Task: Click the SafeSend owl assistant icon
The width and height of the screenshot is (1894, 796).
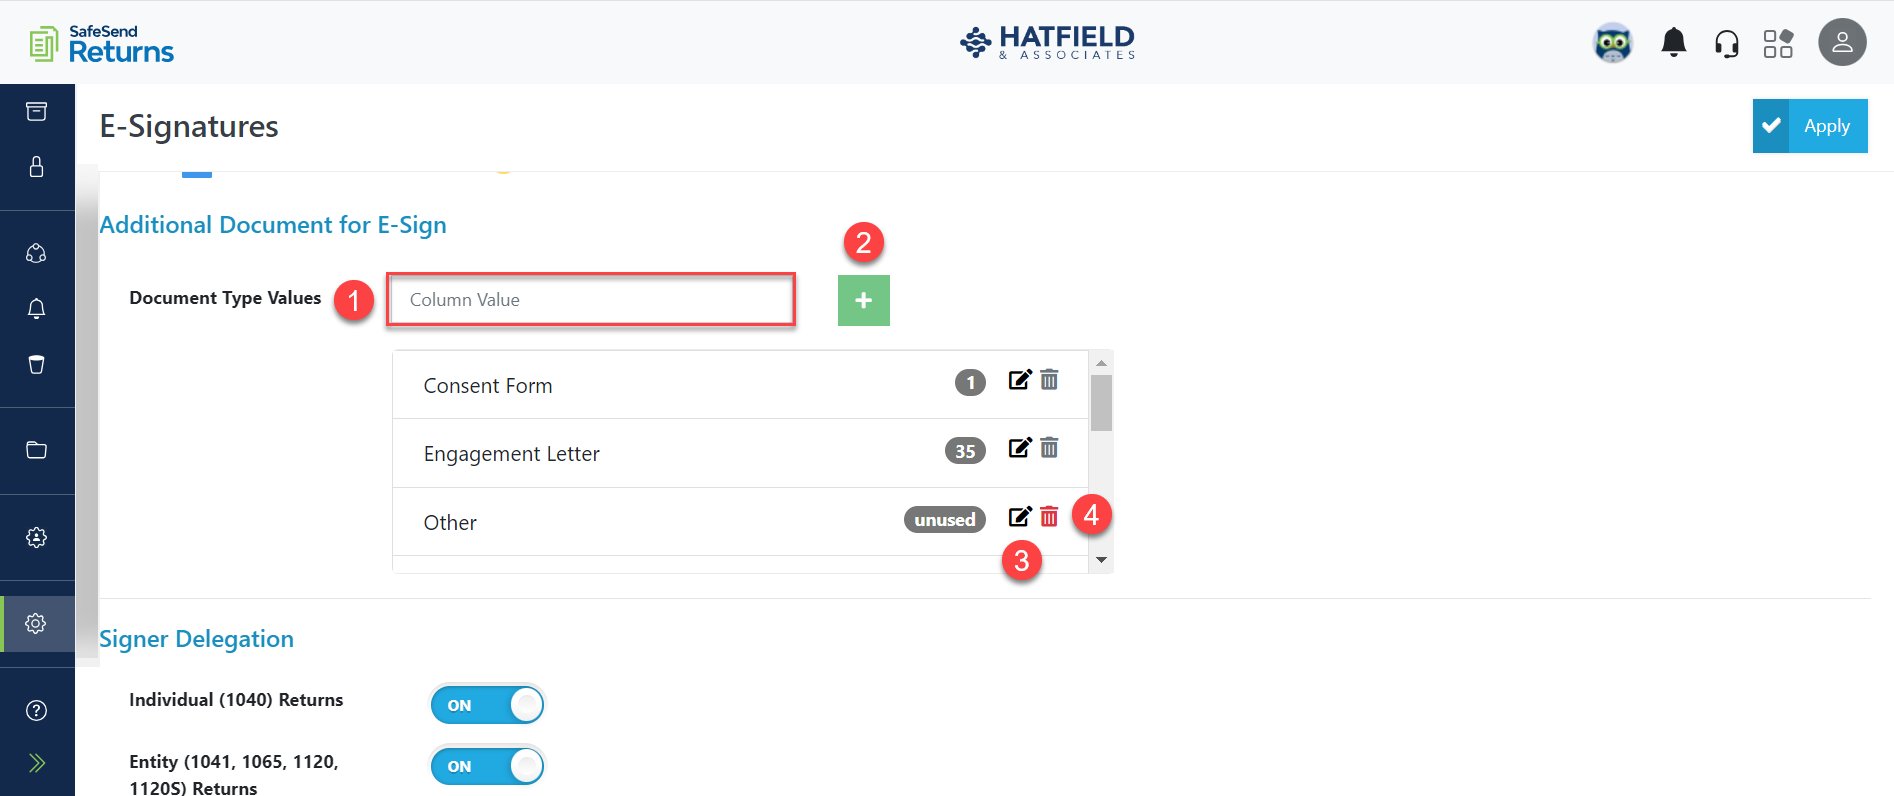Action: (1613, 42)
